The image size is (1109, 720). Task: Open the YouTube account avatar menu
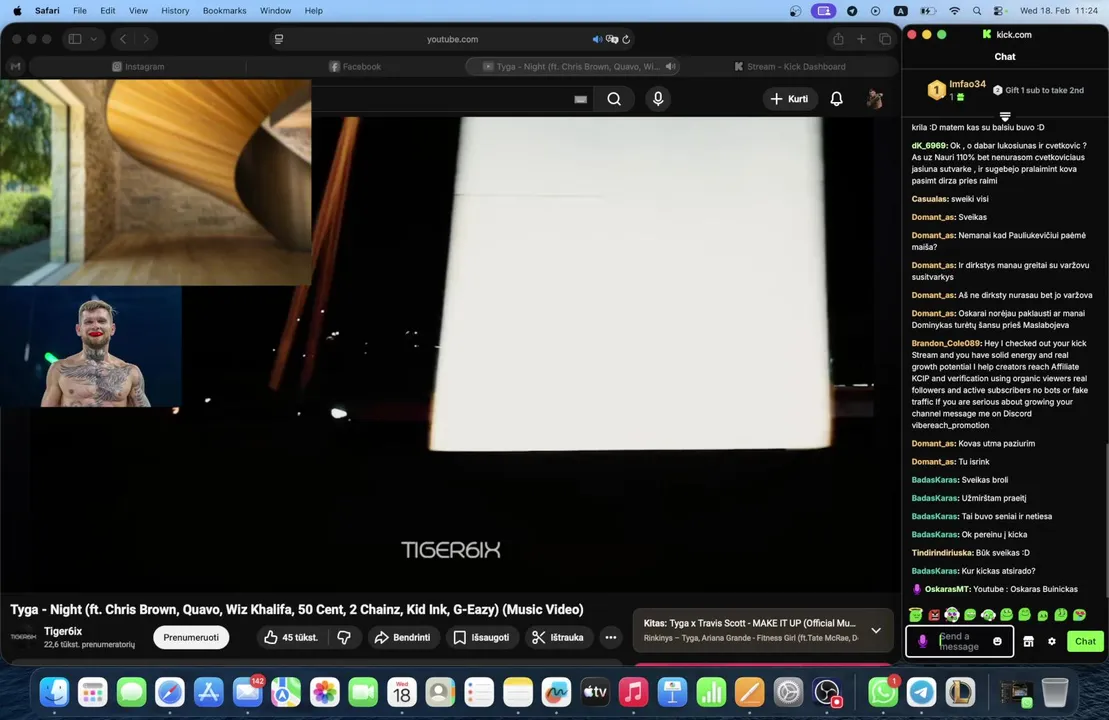874,99
